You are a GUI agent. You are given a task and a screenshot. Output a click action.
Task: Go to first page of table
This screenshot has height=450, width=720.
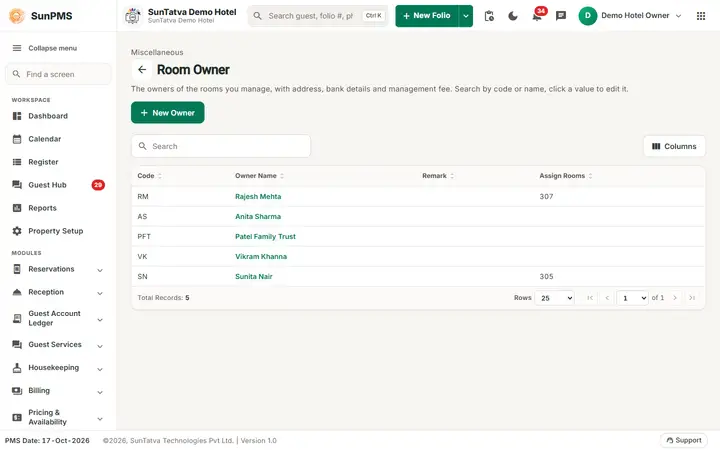[x=590, y=298]
